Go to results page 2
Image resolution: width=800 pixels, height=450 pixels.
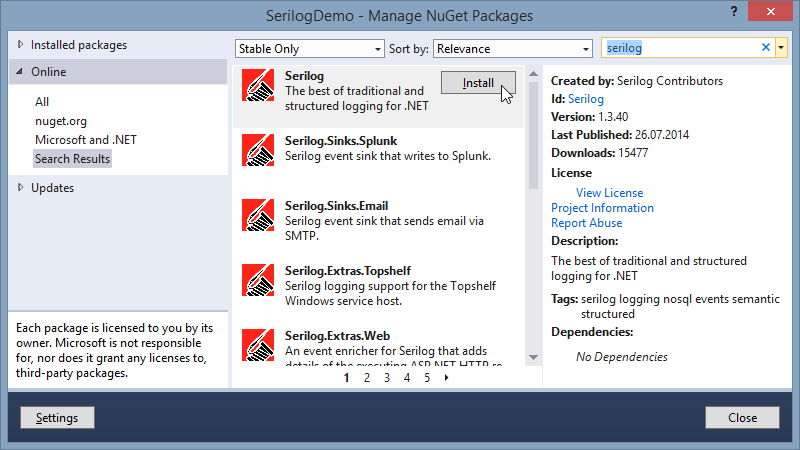[367, 378]
